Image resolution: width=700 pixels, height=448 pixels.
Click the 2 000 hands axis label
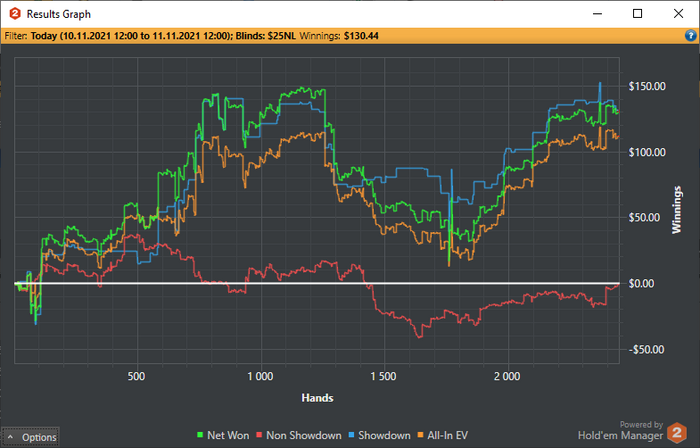click(x=507, y=377)
